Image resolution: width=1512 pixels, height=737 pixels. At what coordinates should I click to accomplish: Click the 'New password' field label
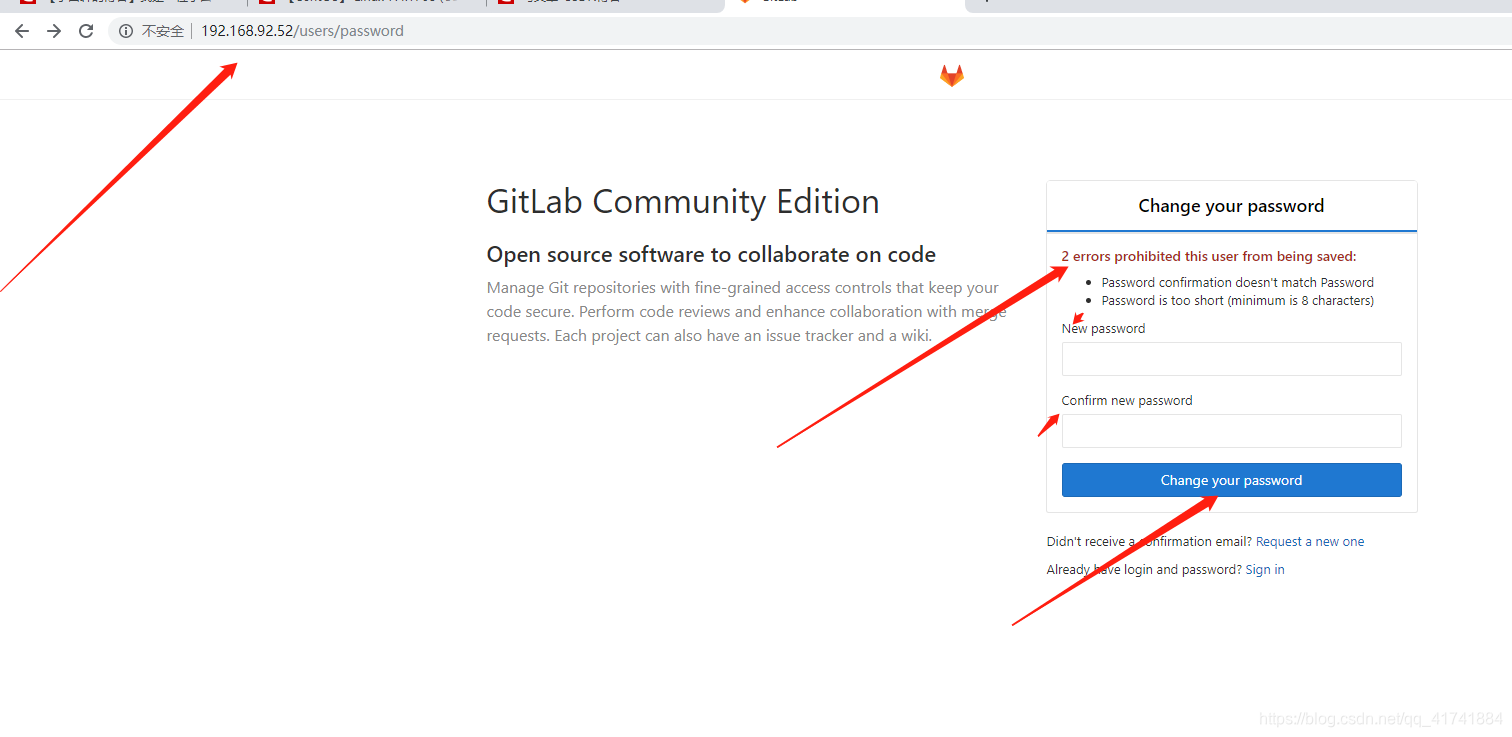pyautogui.click(x=1104, y=329)
